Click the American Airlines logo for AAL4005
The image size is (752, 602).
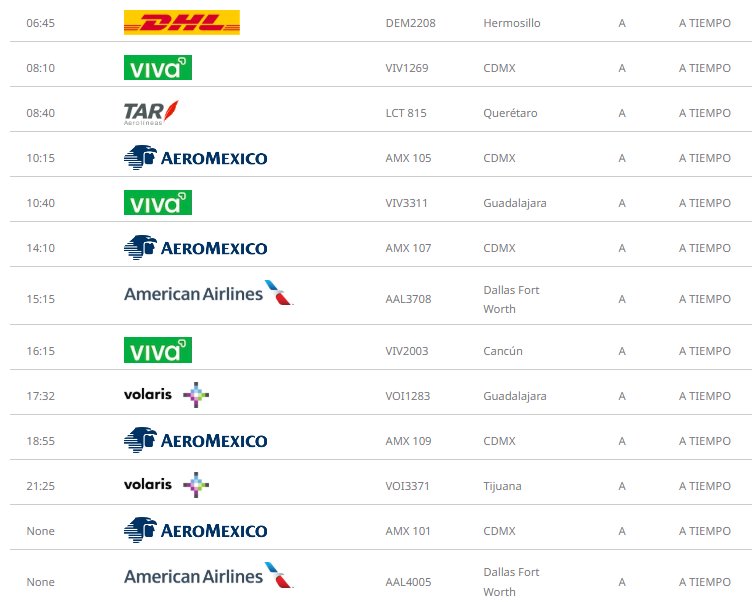tap(209, 576)
